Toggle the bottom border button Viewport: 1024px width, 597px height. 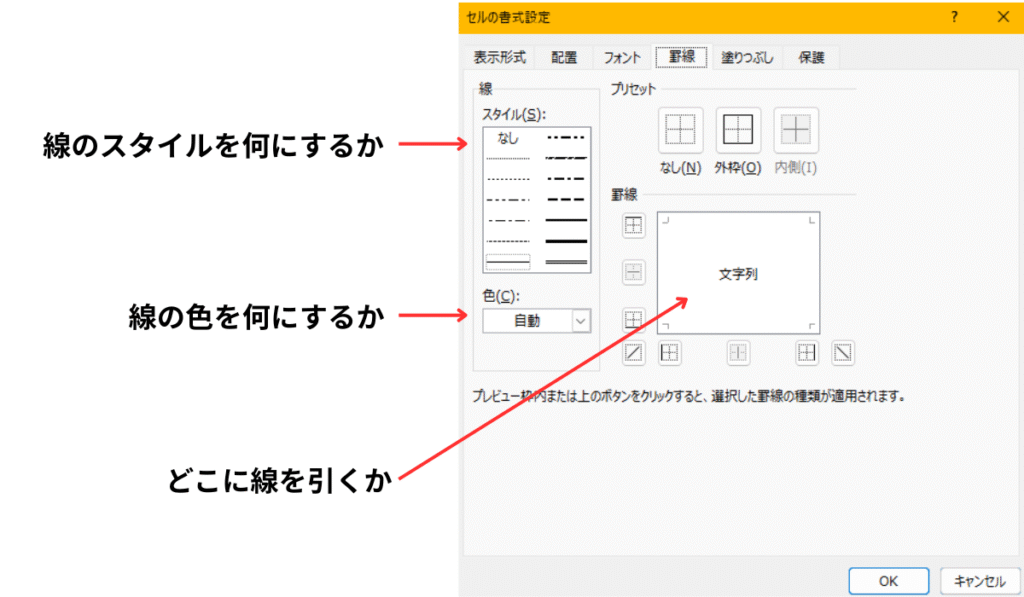(633, 320)
